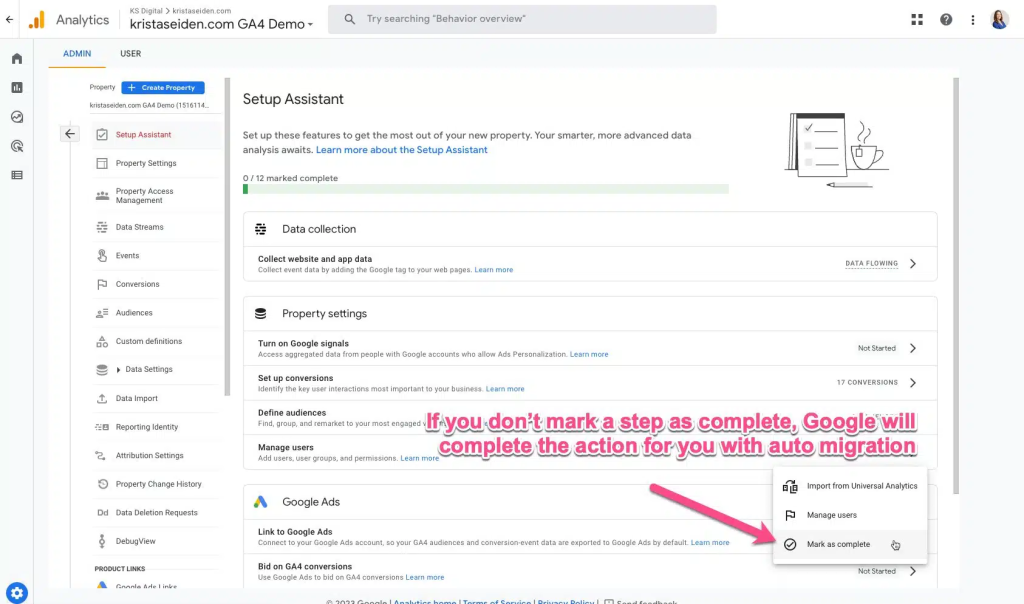Open Reports icon in left navigation rail
1024x604 pixels.
pos(17,88)
